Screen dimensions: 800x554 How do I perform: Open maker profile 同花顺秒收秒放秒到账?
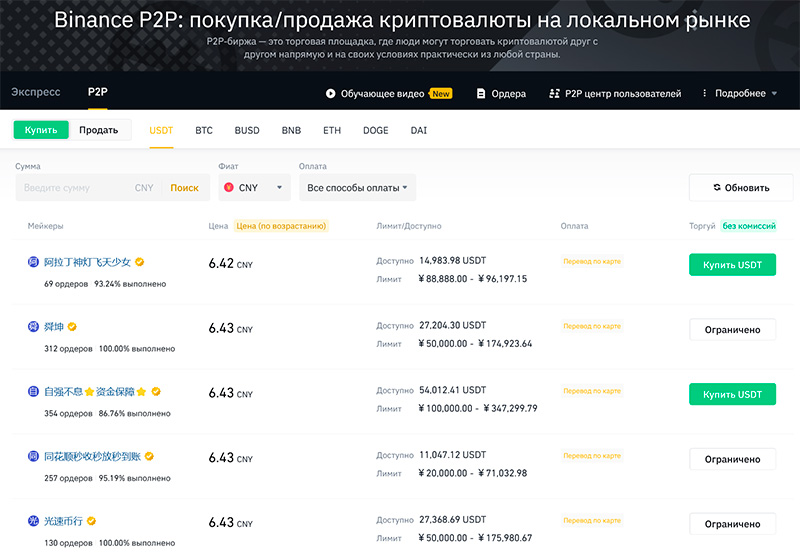[90, 456]
